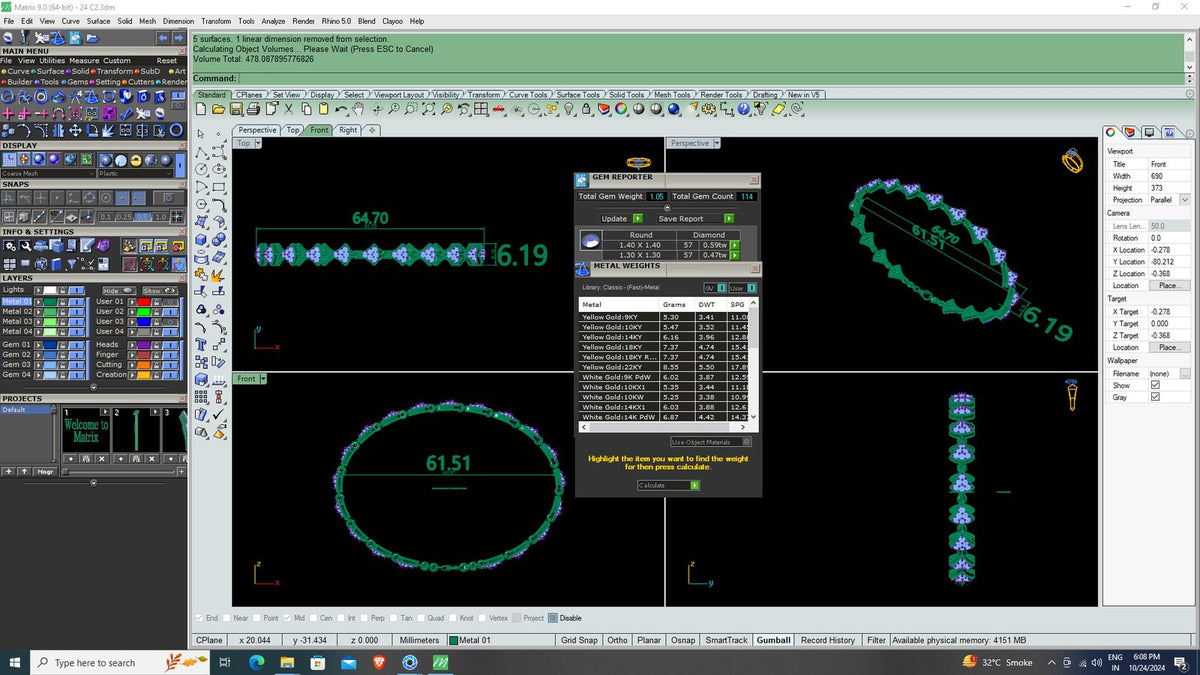
Task: Open the Perspective viewport title dropdown
Action: (716, 143)
